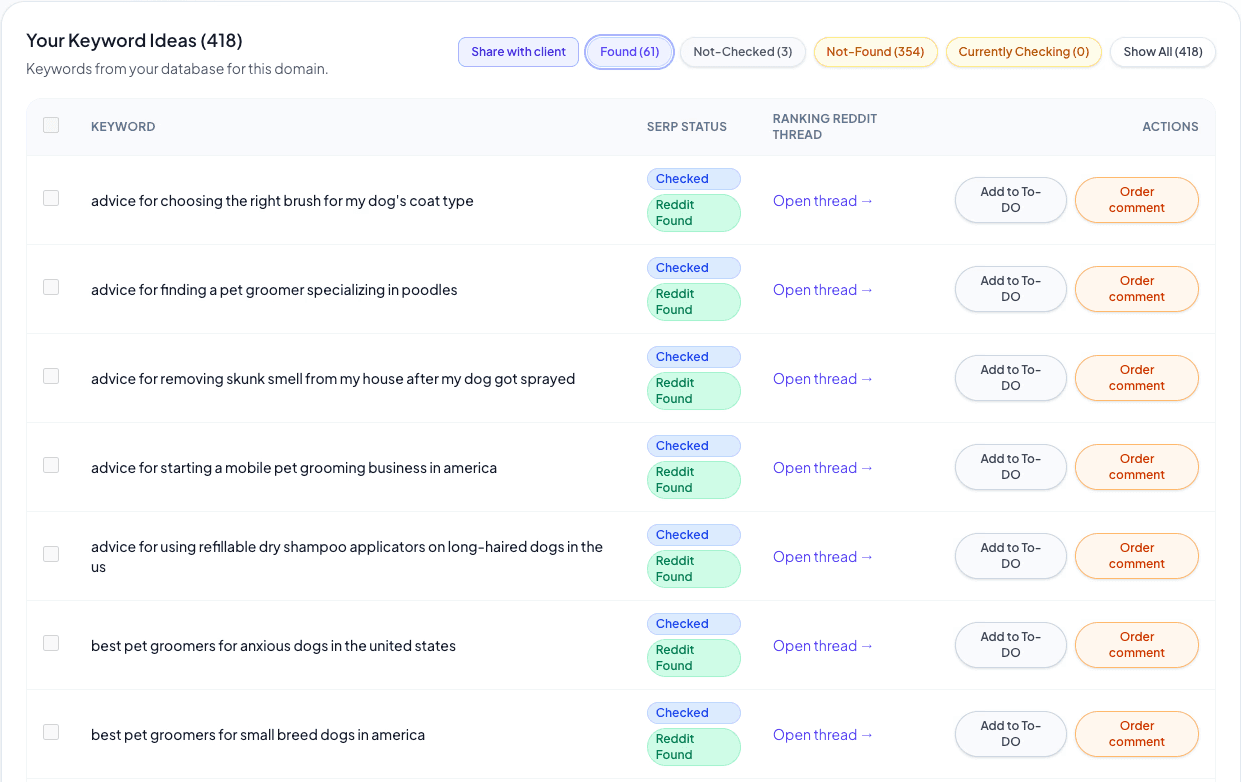Viewport: 1241px width, 782px height.
Task: Select the skunk smell keyword checkbox
Action: [51, 376]
